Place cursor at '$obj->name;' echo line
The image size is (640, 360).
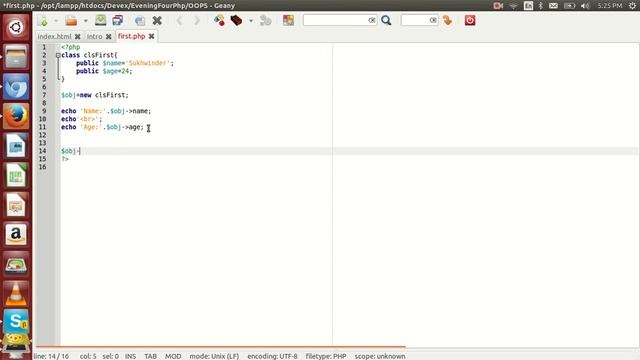(x=106, y=111)
